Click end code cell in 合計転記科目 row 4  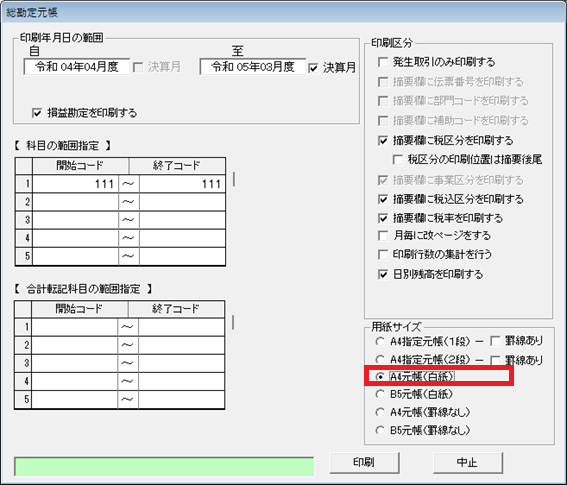(x=181, y=381)
